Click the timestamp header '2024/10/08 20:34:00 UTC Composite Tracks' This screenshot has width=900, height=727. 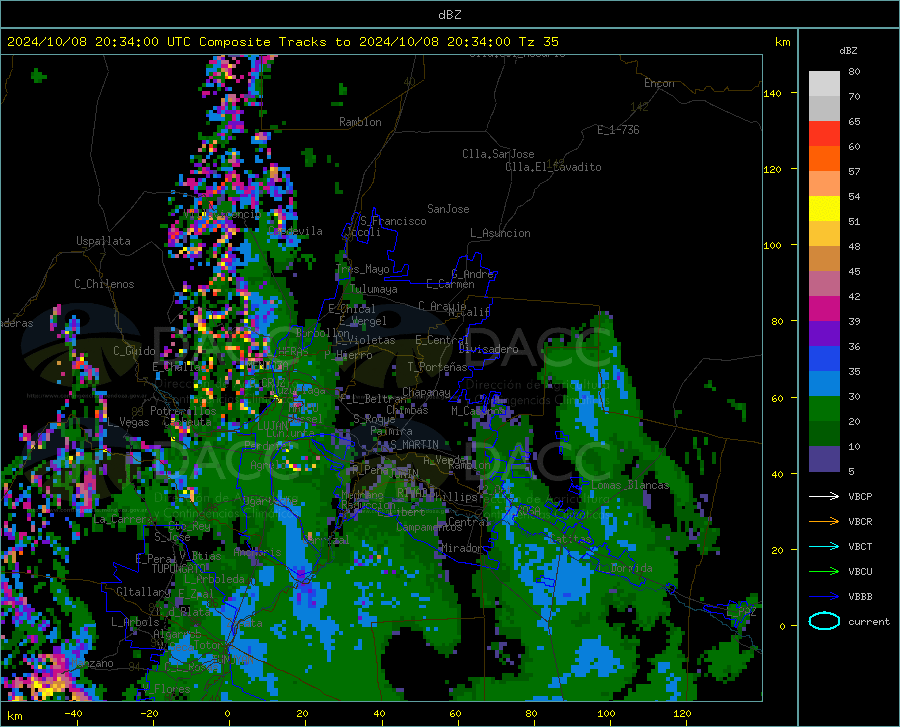click(166, 42)
